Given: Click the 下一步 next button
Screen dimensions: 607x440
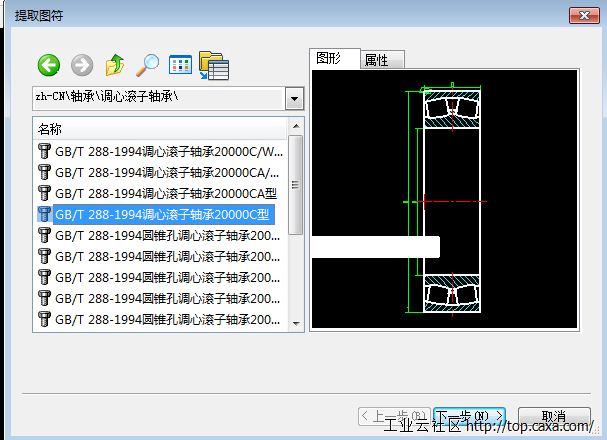Looking at the screenshot, I should tap(470, 416).
